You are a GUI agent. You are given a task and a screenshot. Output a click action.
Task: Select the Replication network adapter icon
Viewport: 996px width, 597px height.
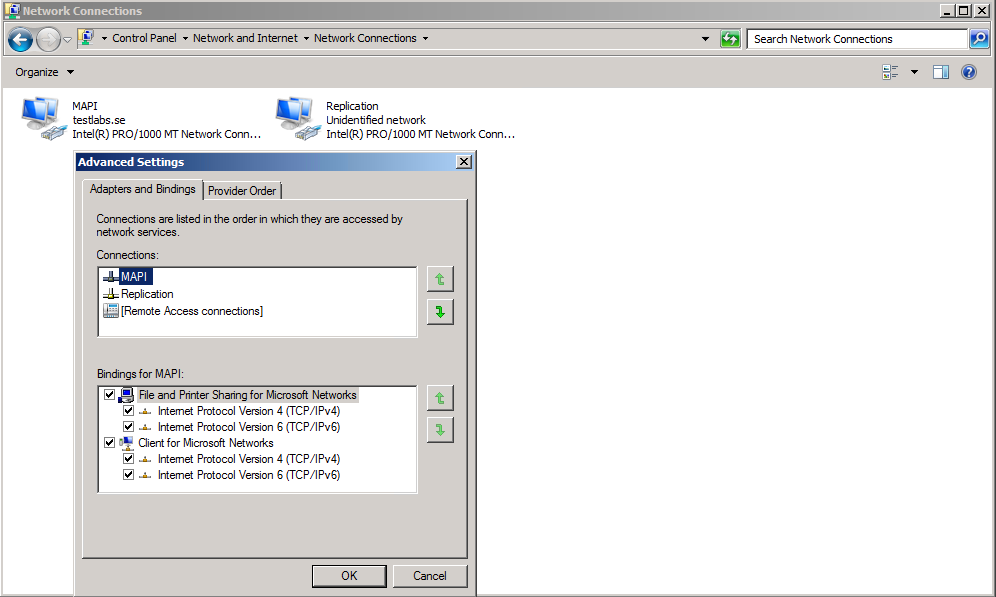point(297,119)
